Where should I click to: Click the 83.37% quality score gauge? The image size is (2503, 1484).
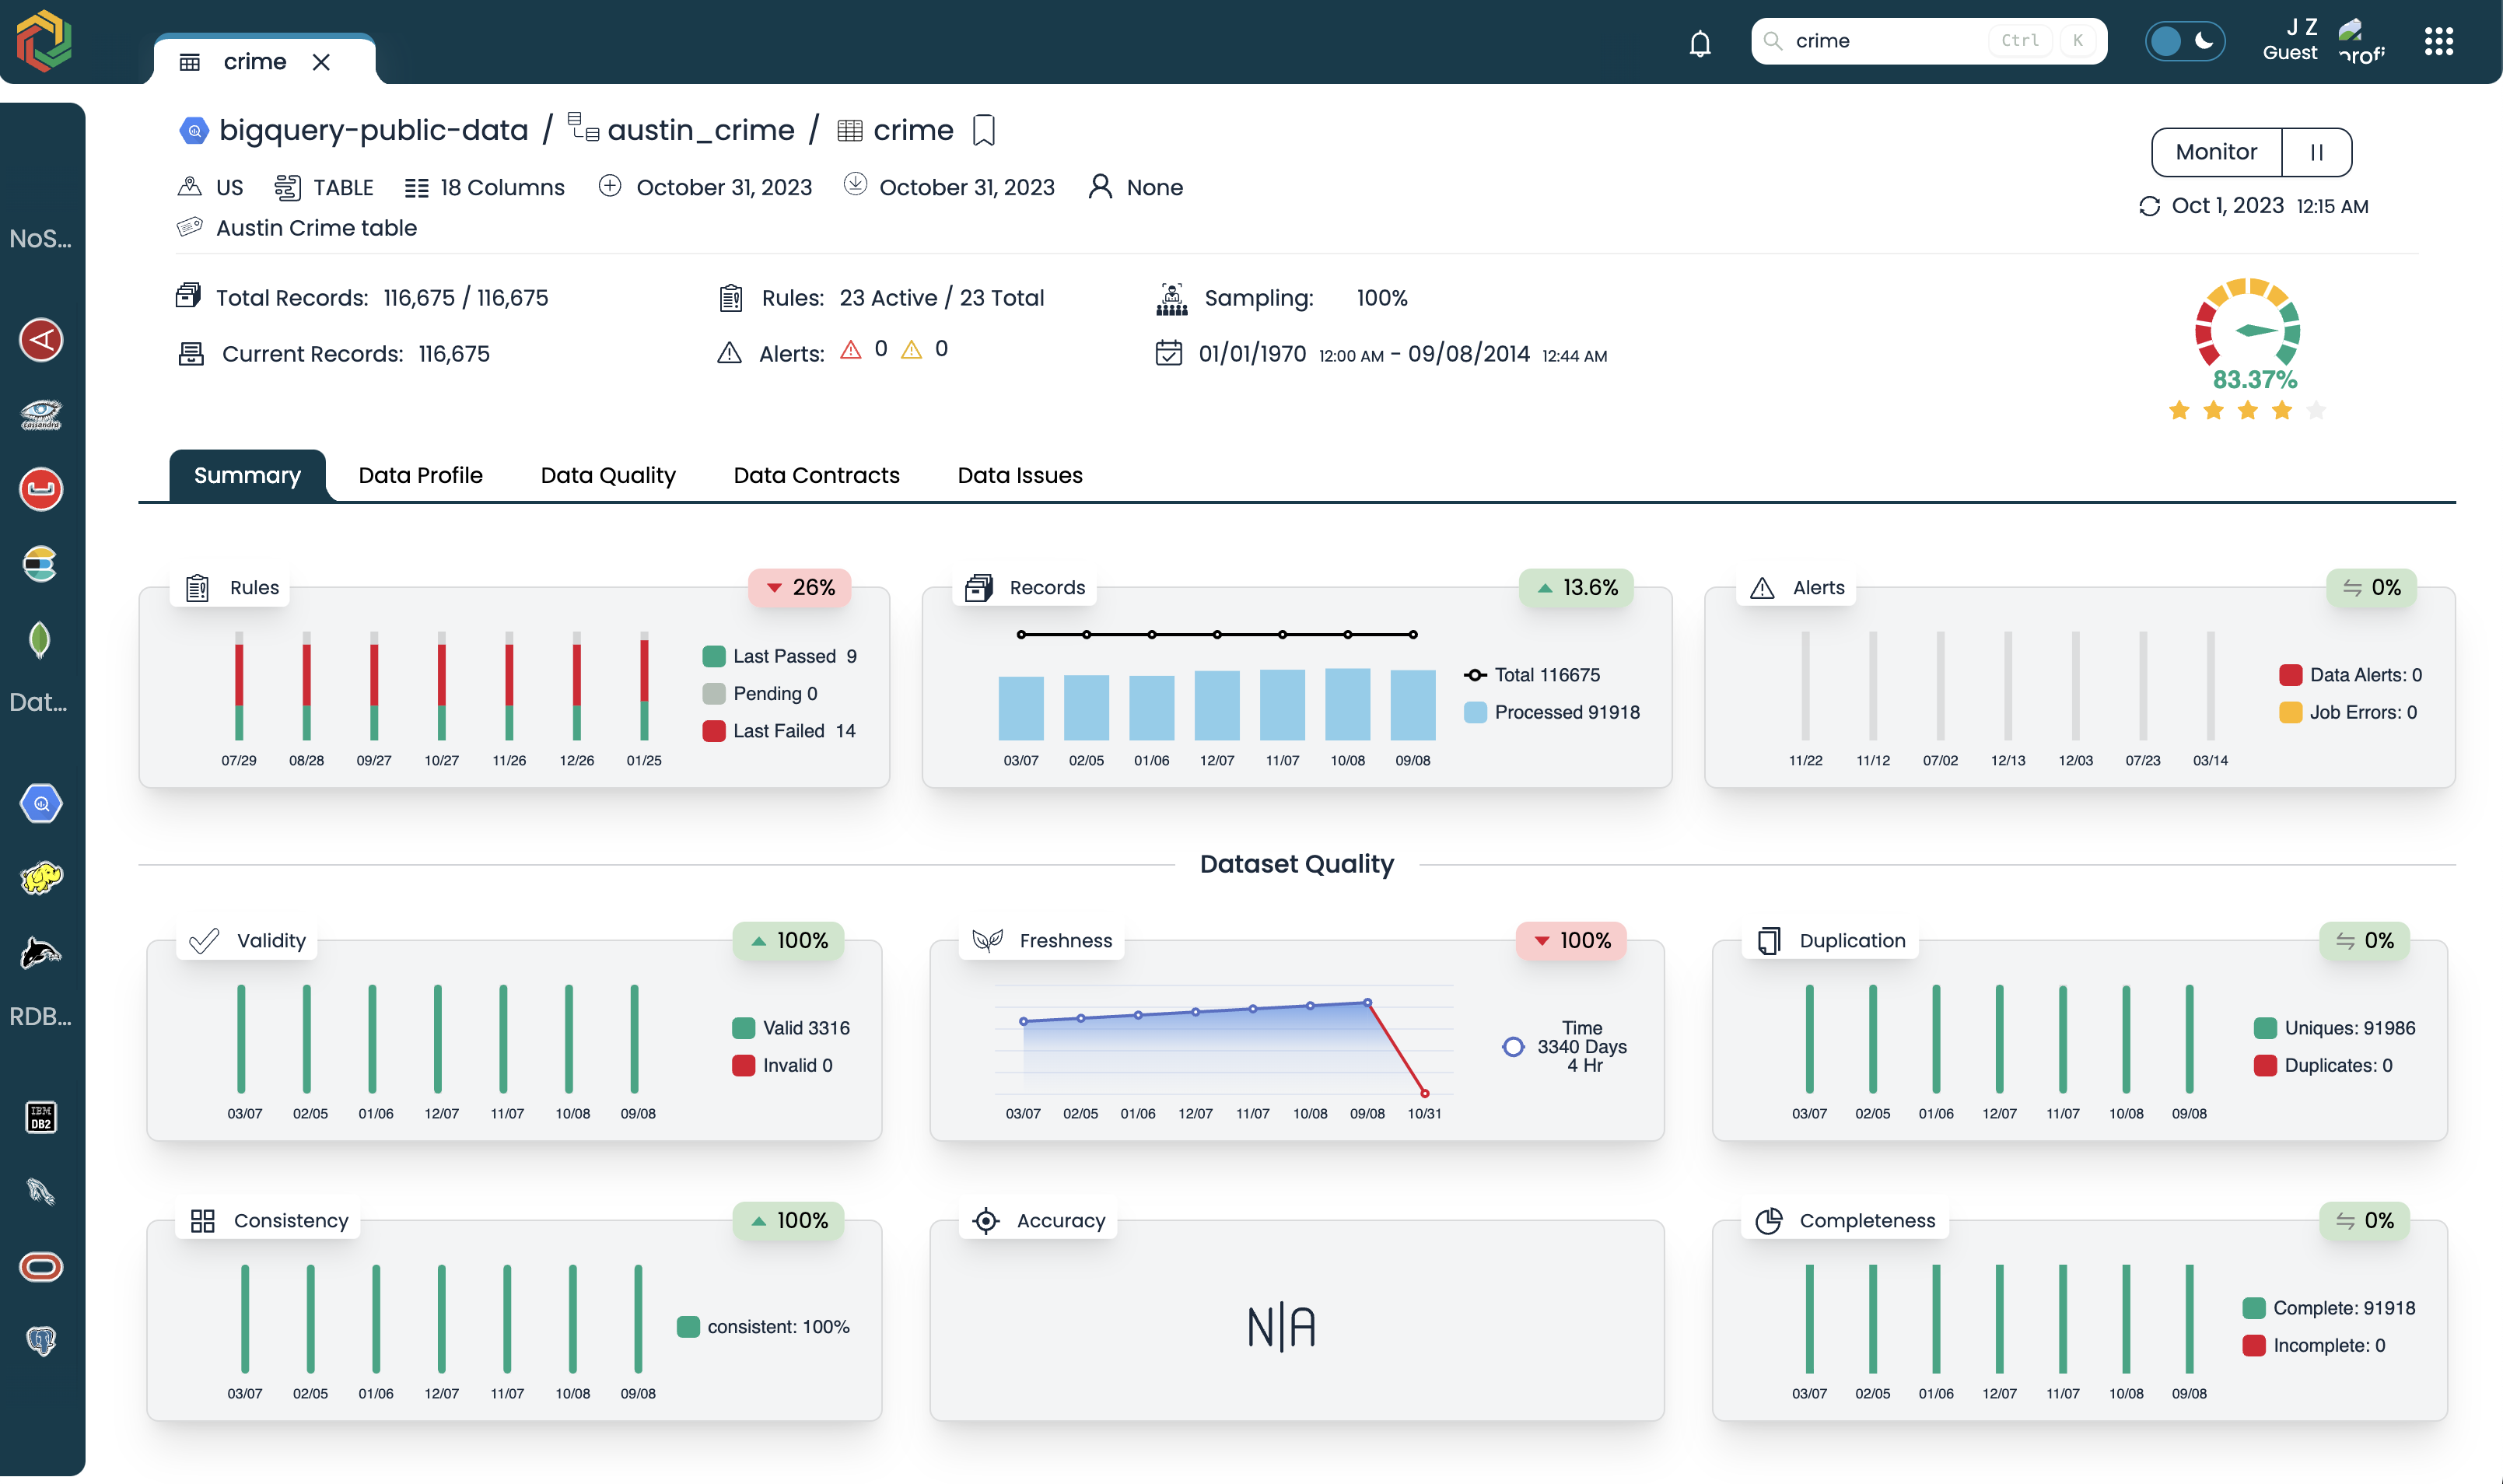click(2248, 335)
